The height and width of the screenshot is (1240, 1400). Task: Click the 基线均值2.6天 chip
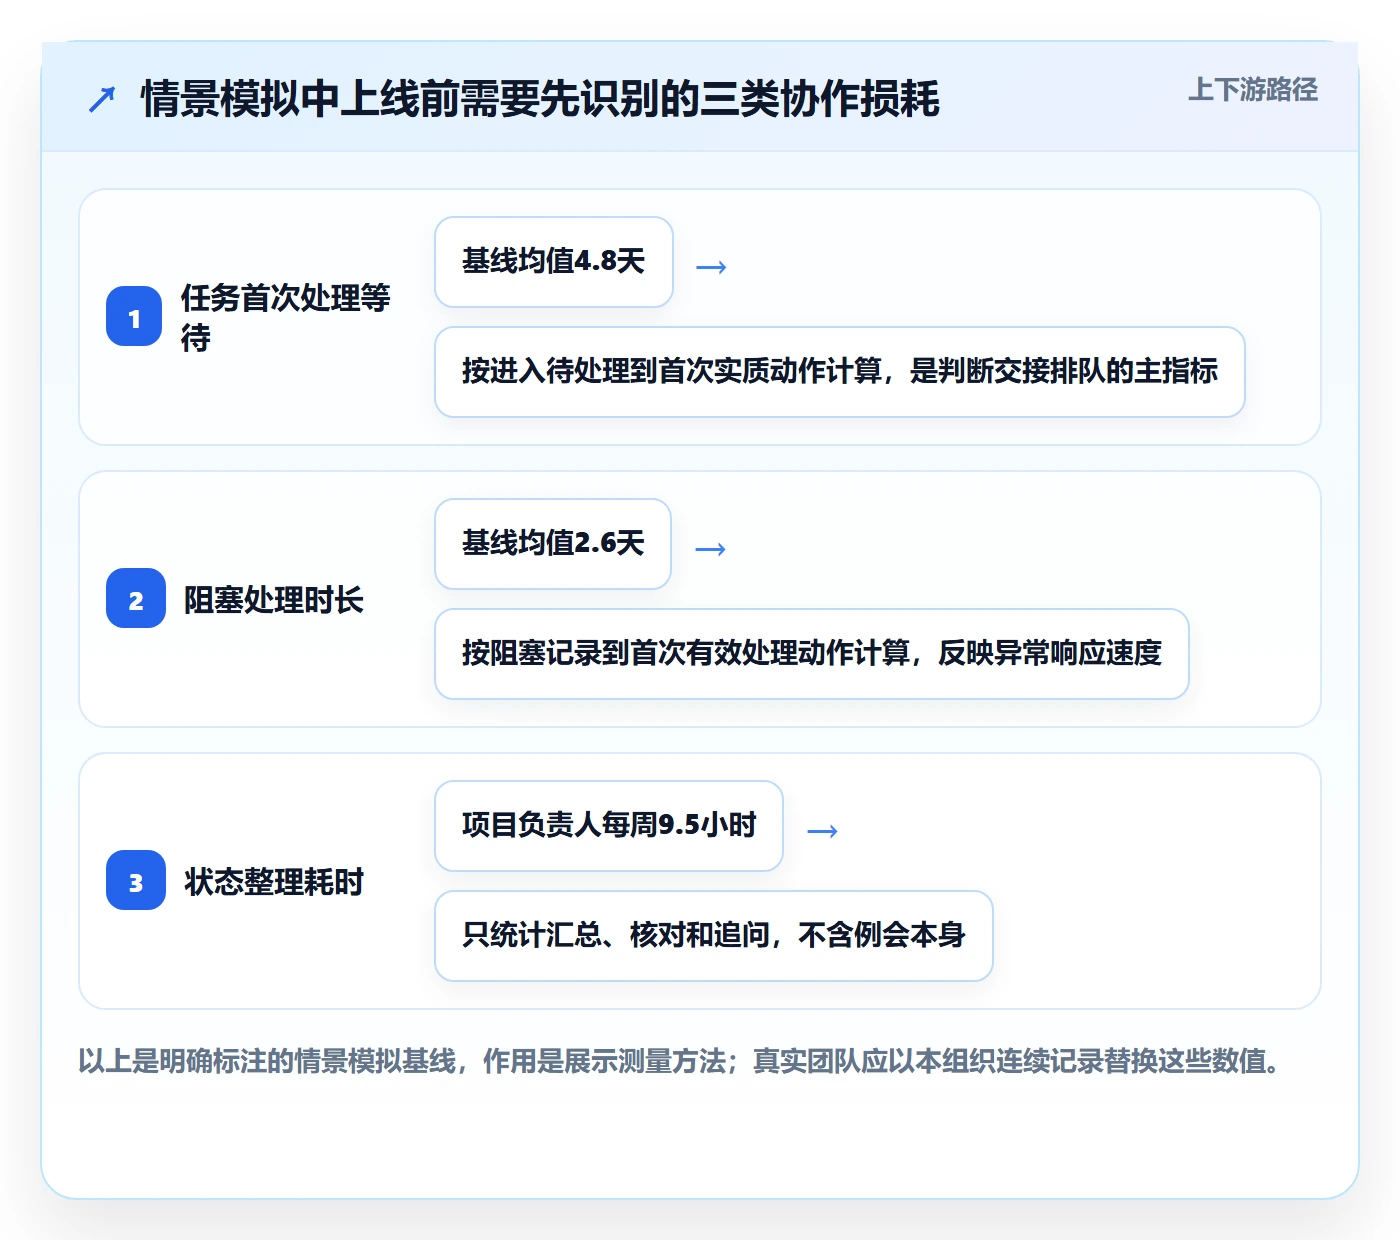coord(553,544)
